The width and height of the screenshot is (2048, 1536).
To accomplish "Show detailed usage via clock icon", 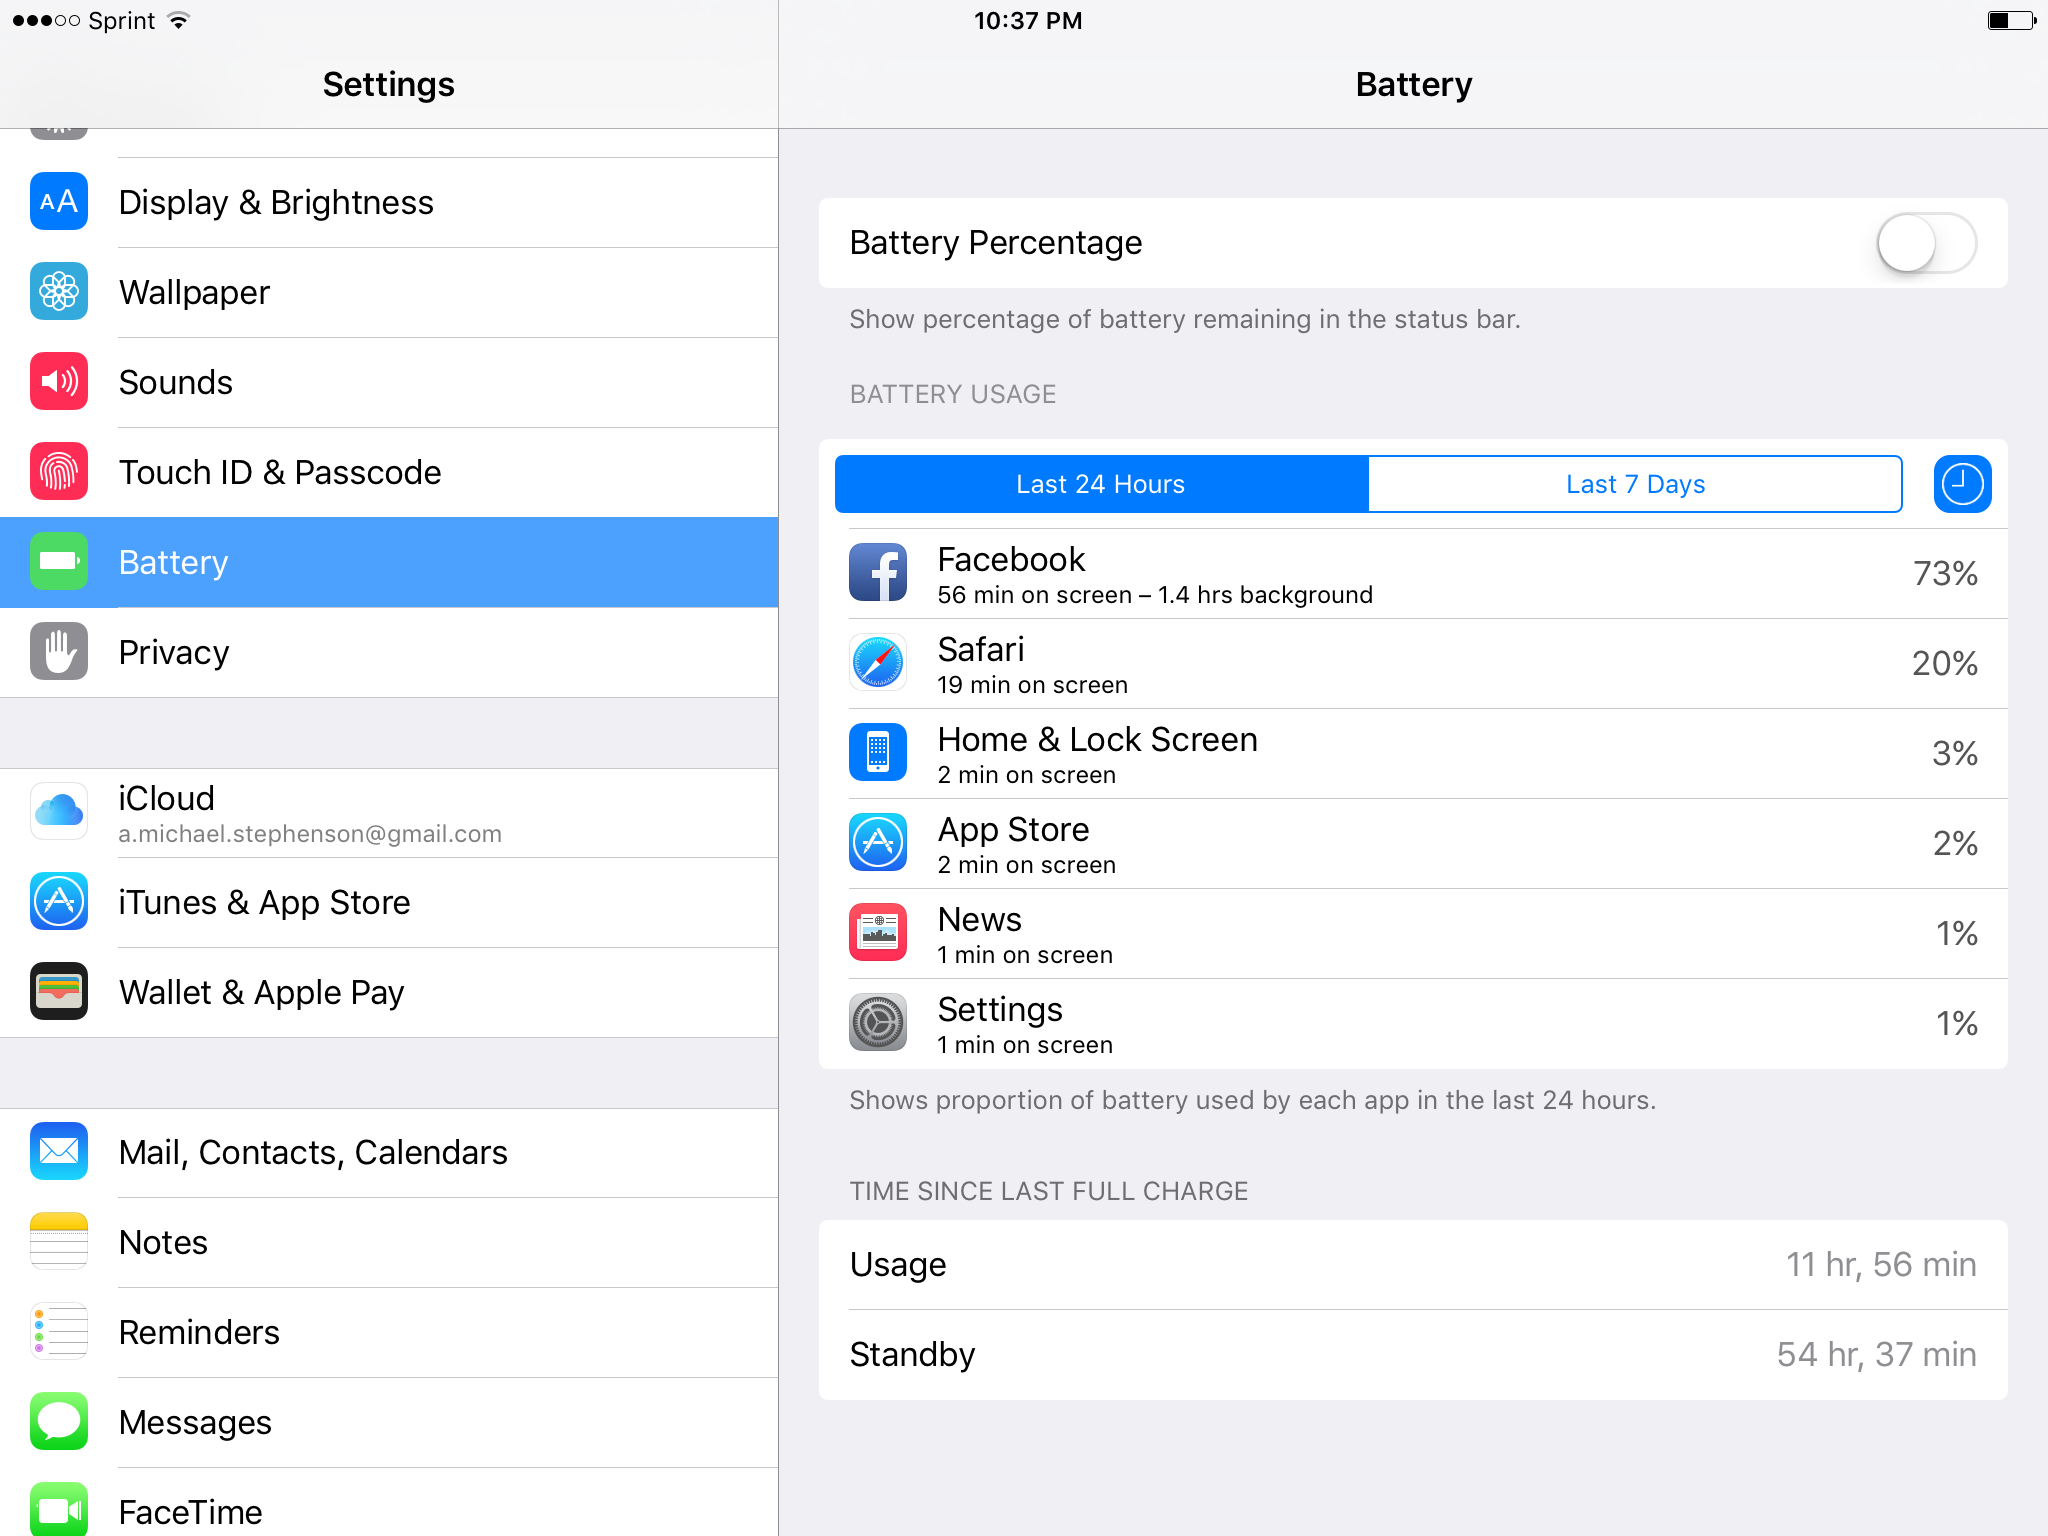I will point(1962,484).
